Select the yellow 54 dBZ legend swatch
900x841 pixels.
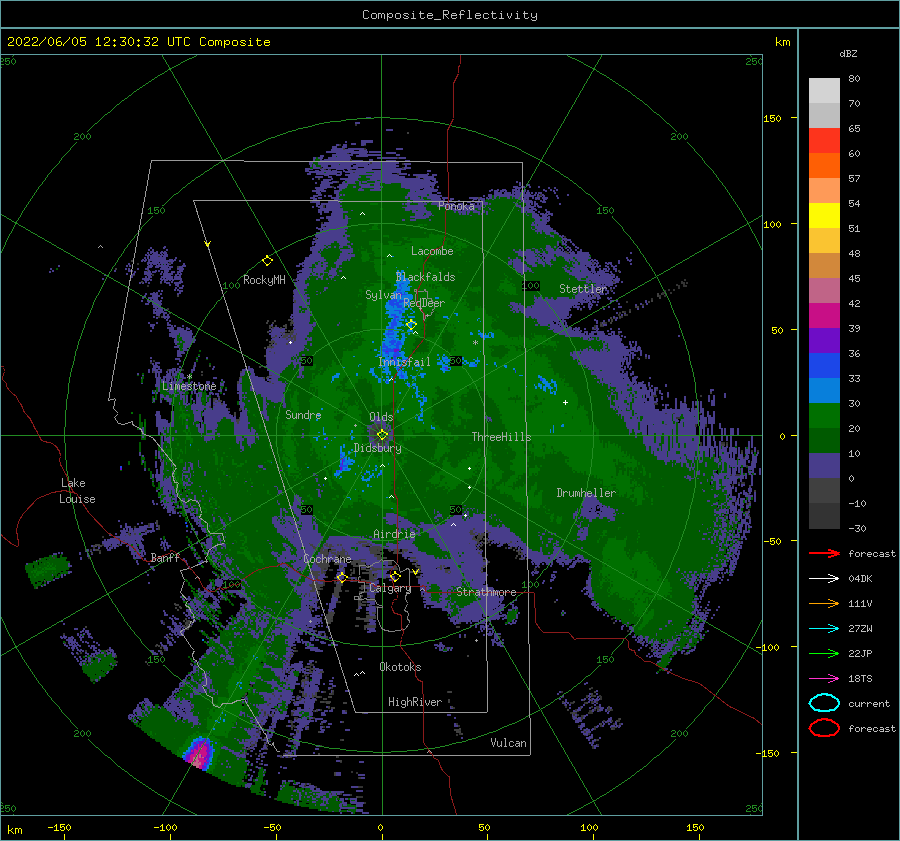824,216
